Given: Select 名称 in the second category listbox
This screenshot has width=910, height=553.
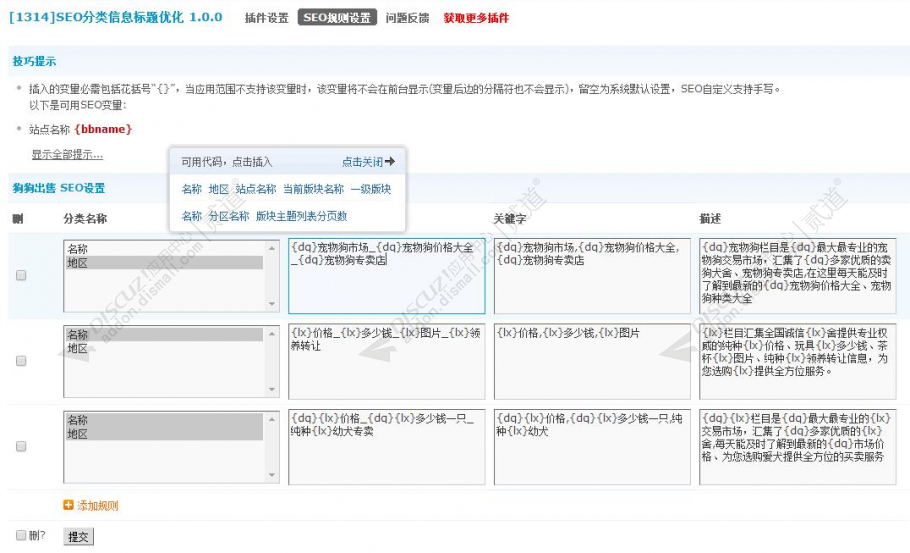Looking at the screenshot, I should tap(78, 334).
